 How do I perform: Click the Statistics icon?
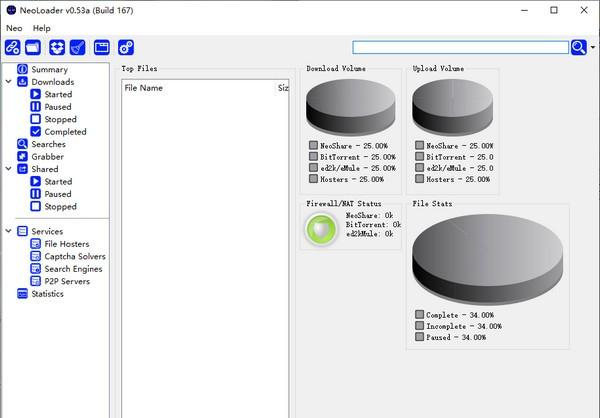23,294
